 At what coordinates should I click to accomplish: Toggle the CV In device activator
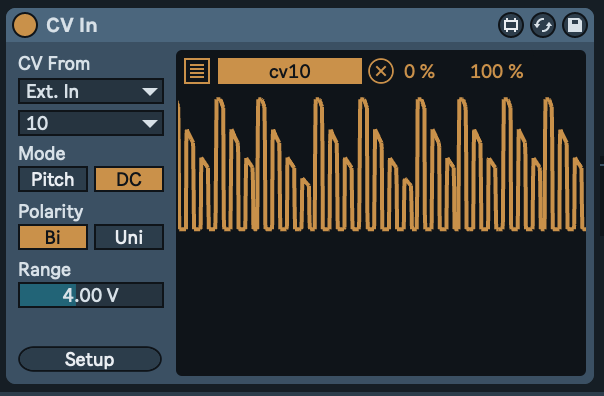(25, 25)
